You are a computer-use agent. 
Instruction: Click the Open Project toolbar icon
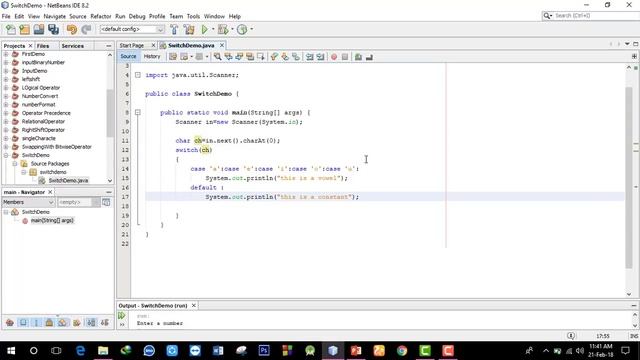39,29
